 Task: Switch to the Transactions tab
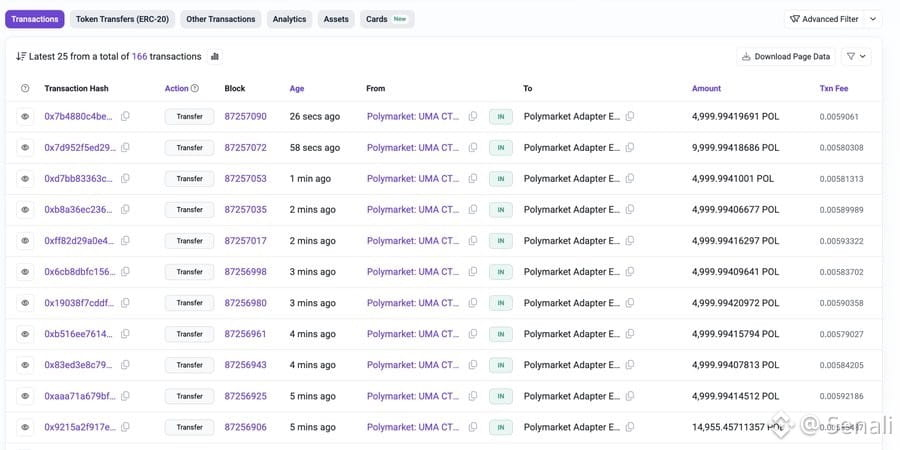click(35, 19)
